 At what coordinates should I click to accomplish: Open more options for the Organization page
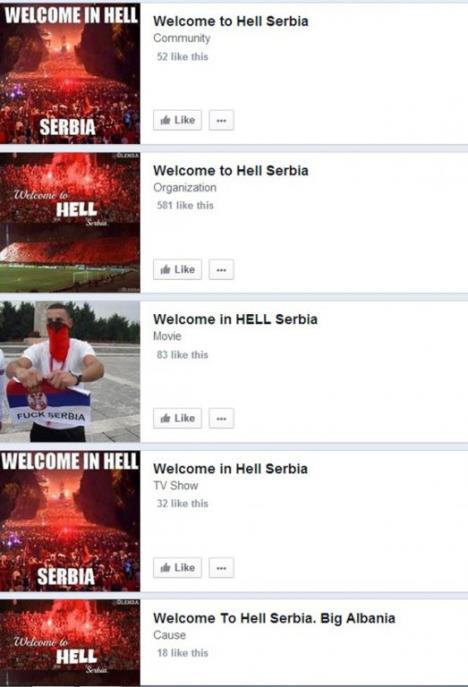click(x=221, y=269)
